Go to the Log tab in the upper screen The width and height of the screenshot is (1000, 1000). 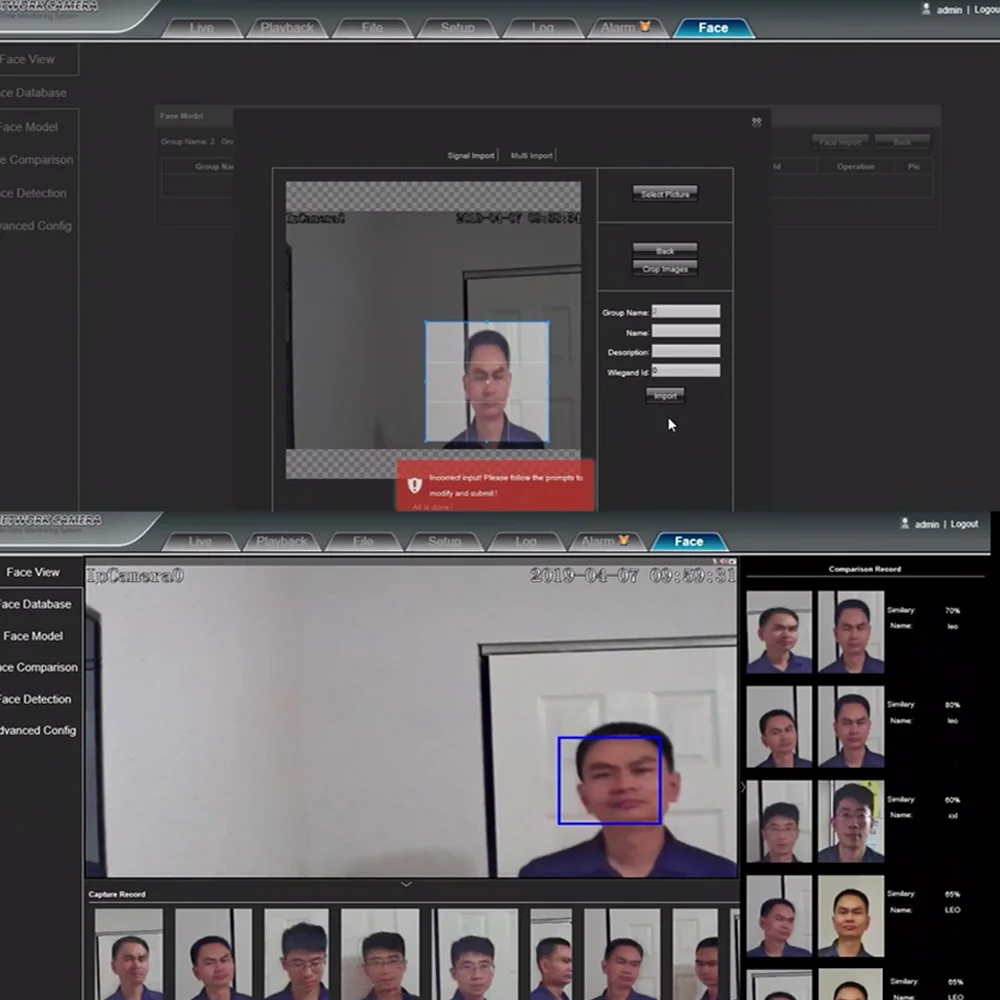coord(543,27)
